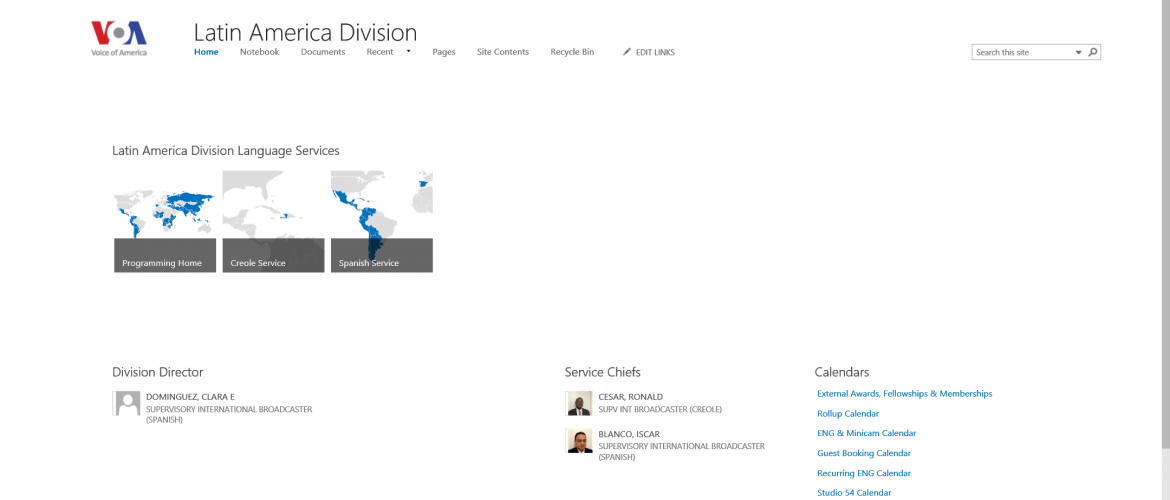Click the pencil icon beside EDIT LINKS

627,51
